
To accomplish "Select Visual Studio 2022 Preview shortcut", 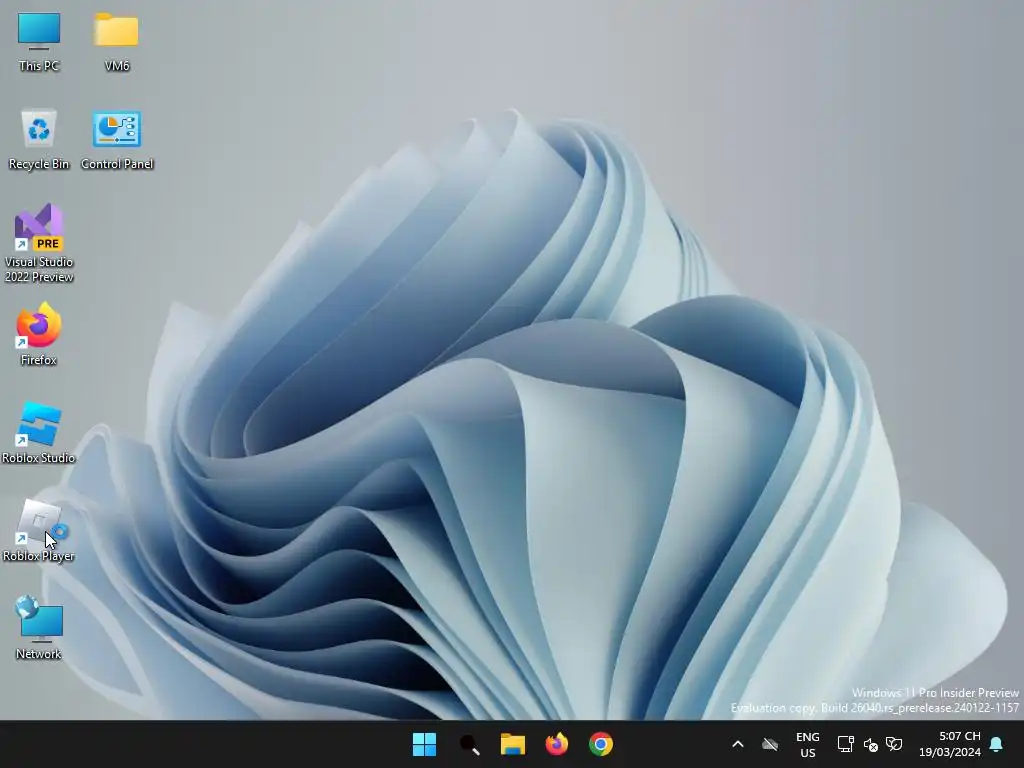I will pyautogui.click(x=39, y=243).
